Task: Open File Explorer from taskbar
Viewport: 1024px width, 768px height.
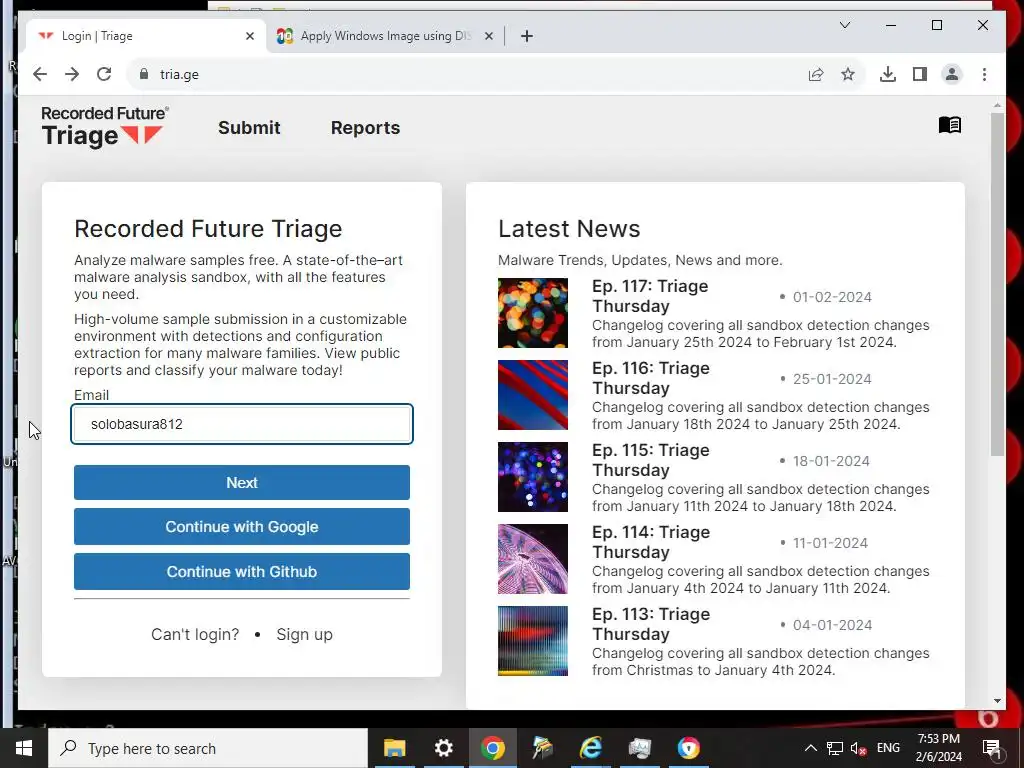Action: tap(394, 748)
